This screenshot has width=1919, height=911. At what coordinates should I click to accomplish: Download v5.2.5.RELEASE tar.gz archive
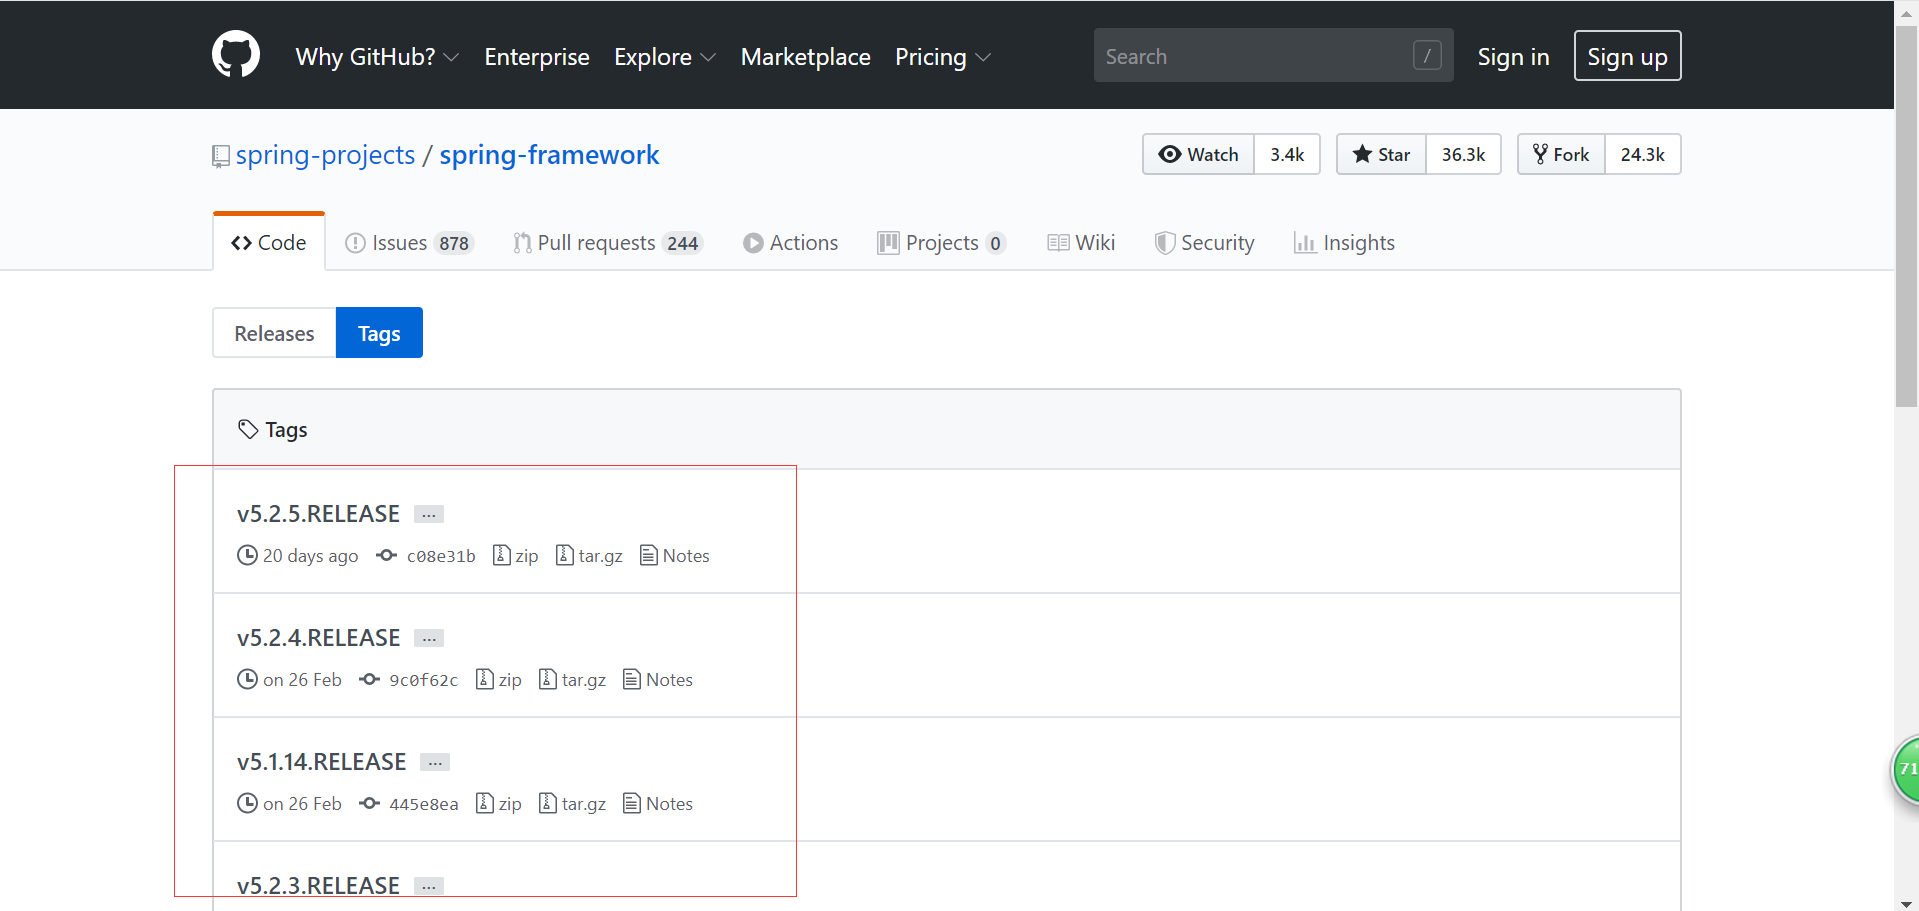pyautogui.click(x=589, y=555)
